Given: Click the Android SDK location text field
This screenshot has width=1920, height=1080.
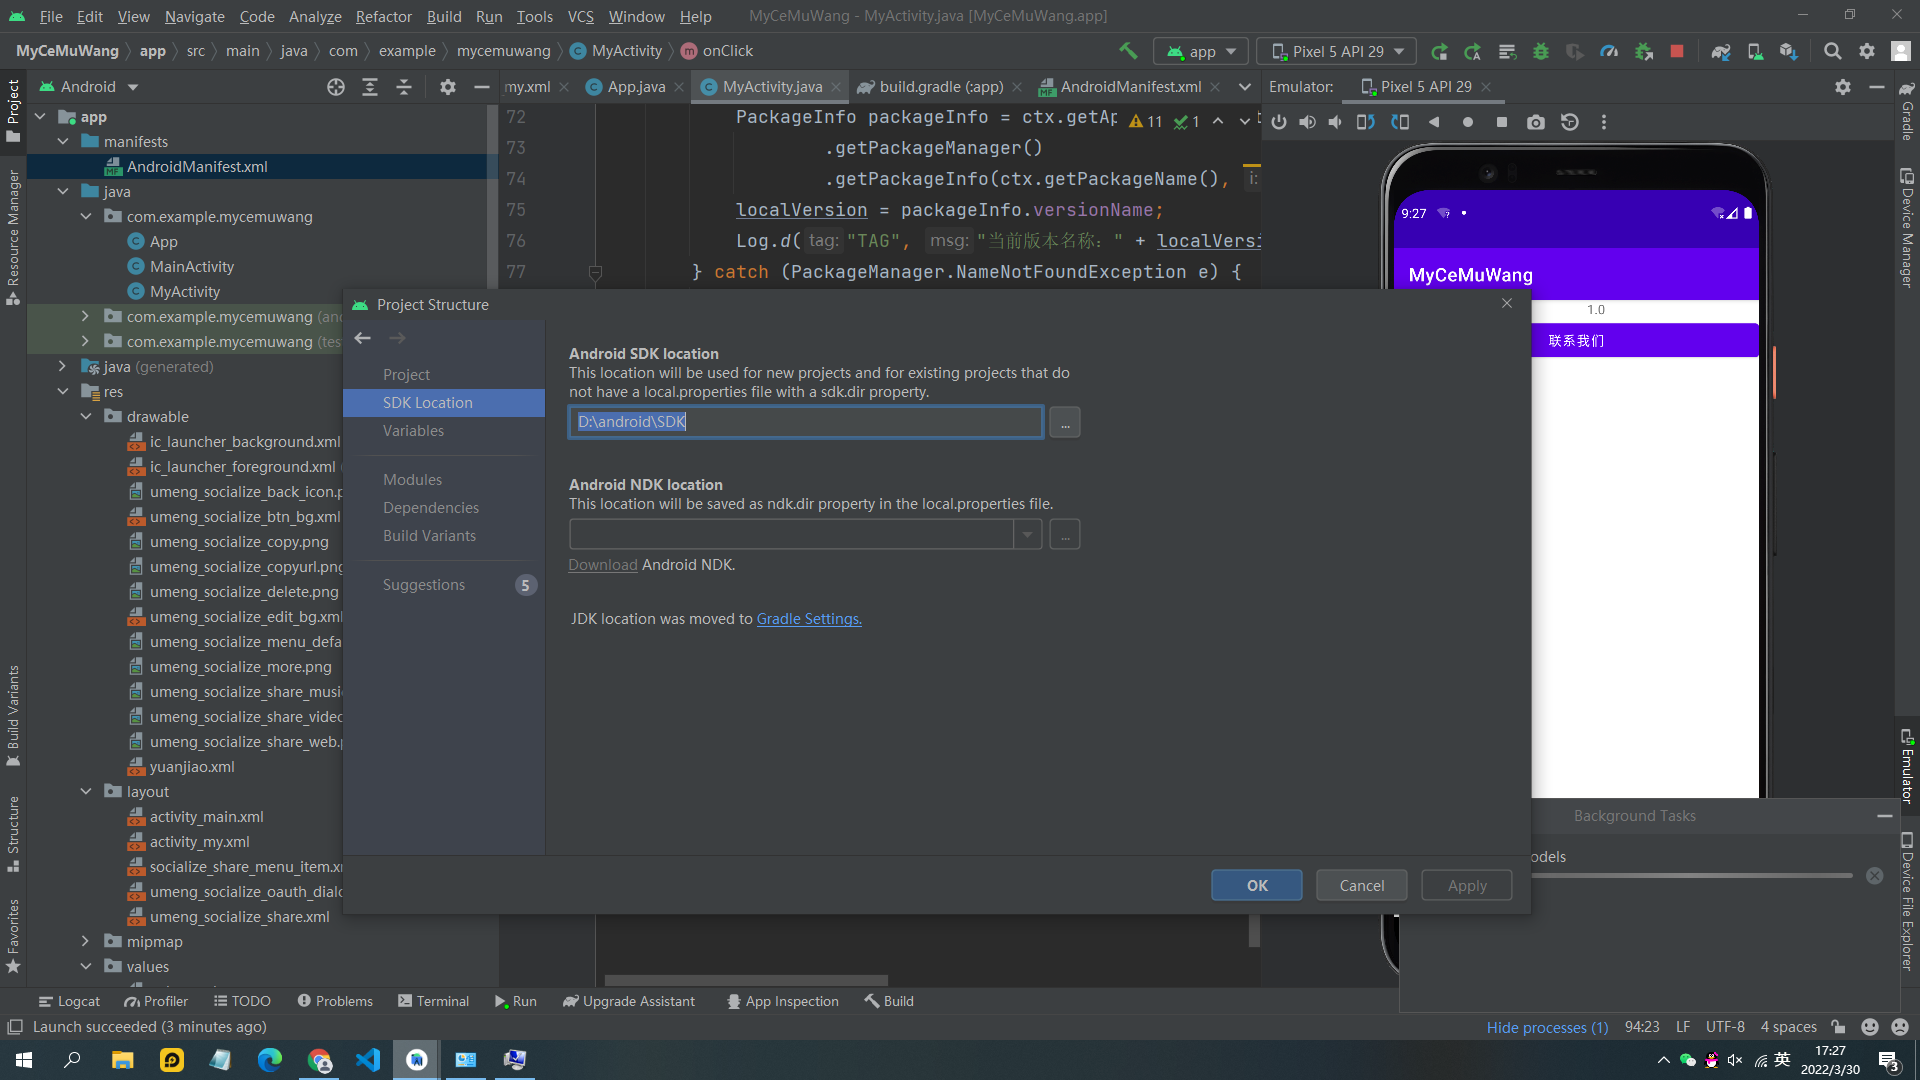Looking at the screenshot, I should pos(805,422).
